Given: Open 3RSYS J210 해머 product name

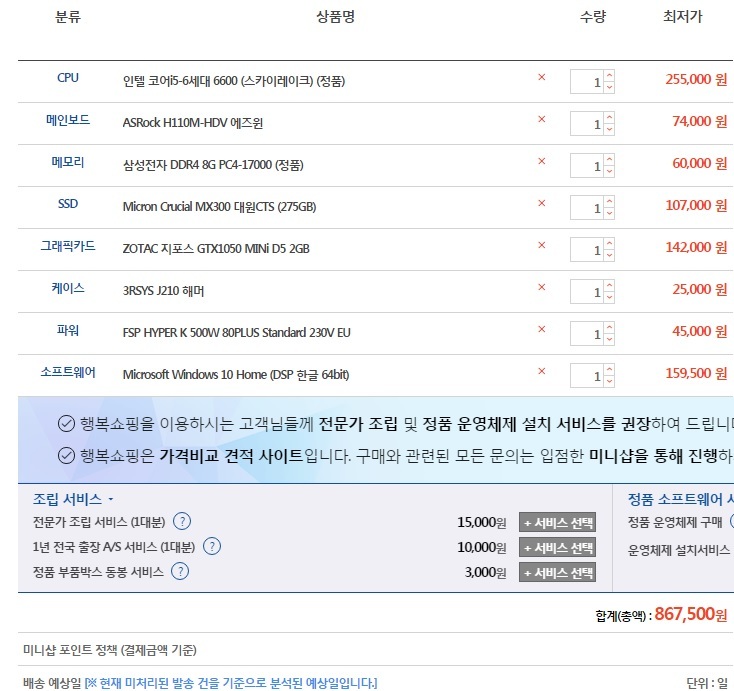Looking at the screenshot, I should tap(163, 291).
